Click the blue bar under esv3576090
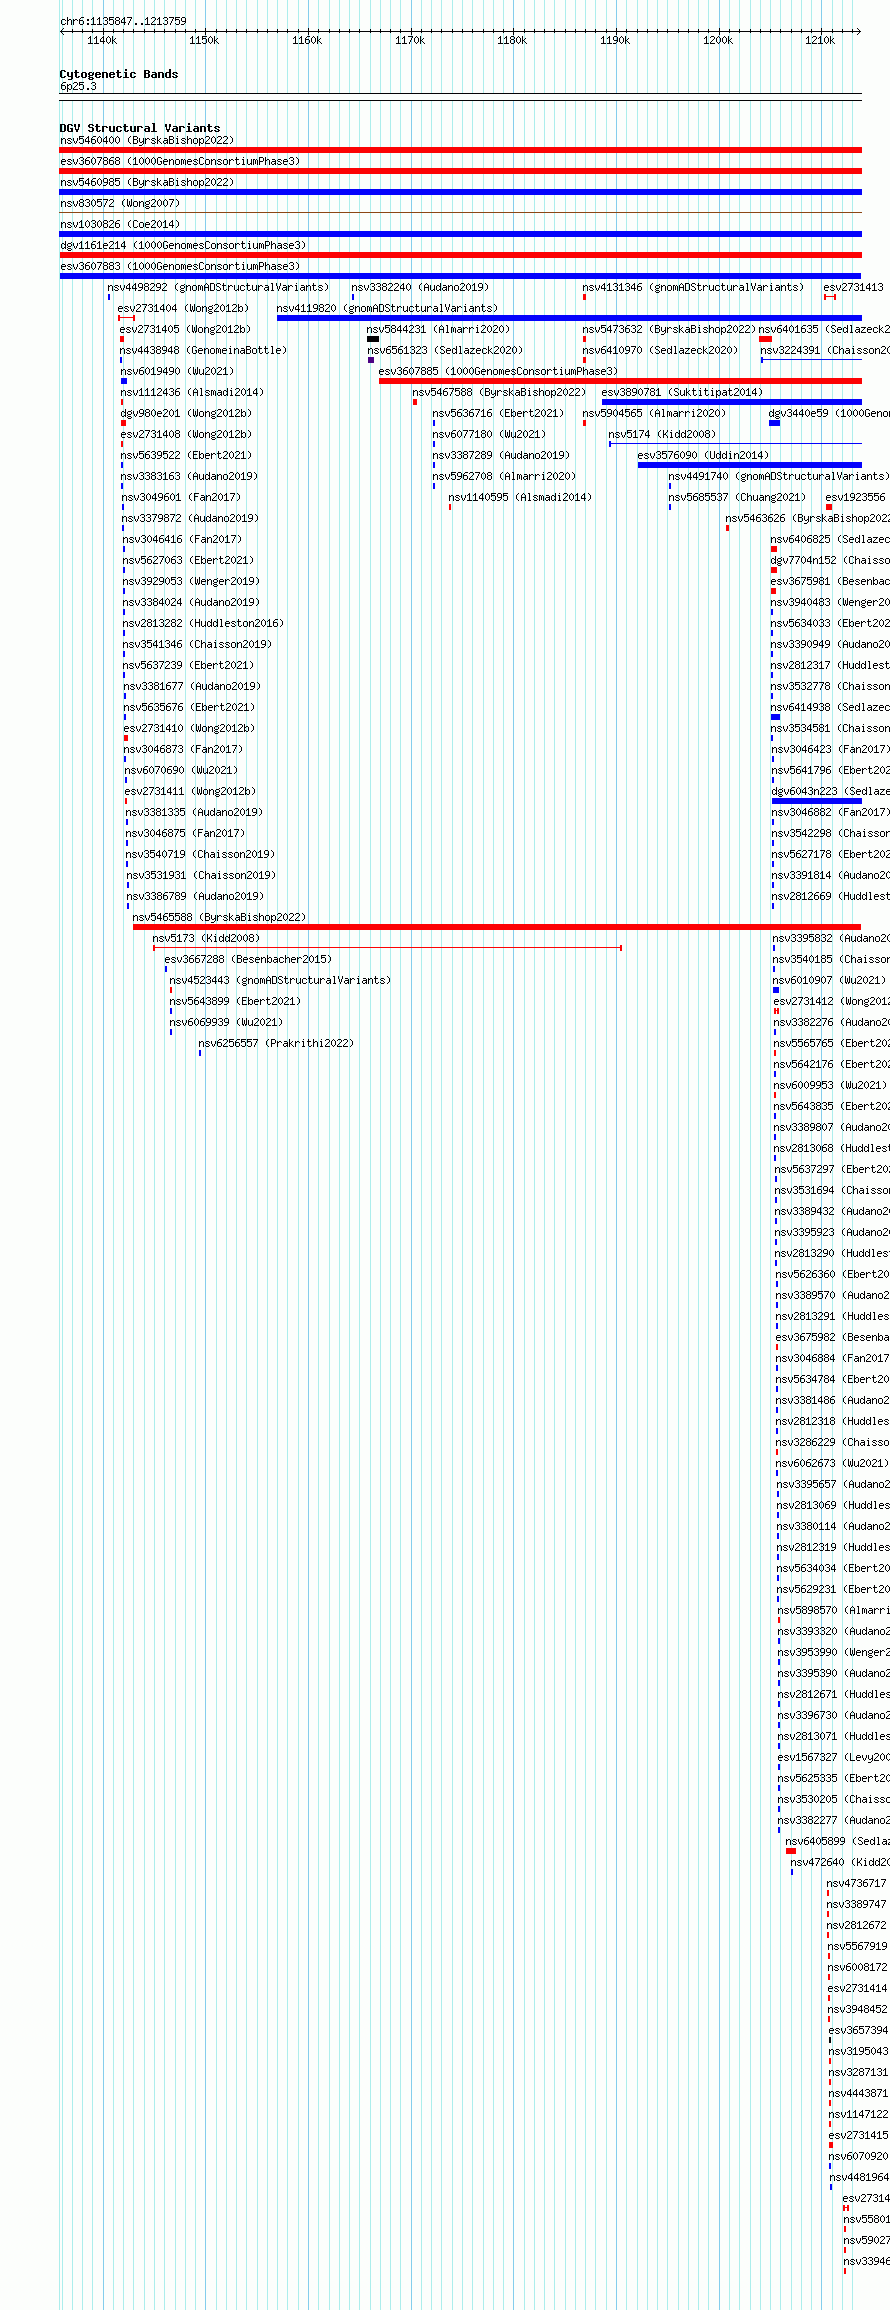The width and height of the screenshot is (890, 2310). 750,465
